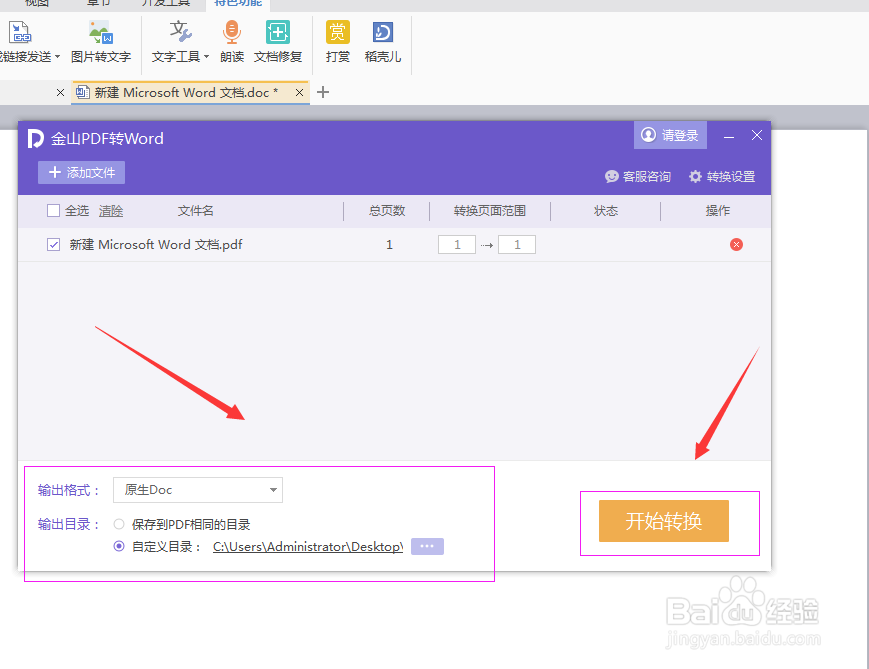This screenshot has height=669, width=869.
Task: Click 请登录 login button
Action: pyautogui.click(x=670, y=135)
